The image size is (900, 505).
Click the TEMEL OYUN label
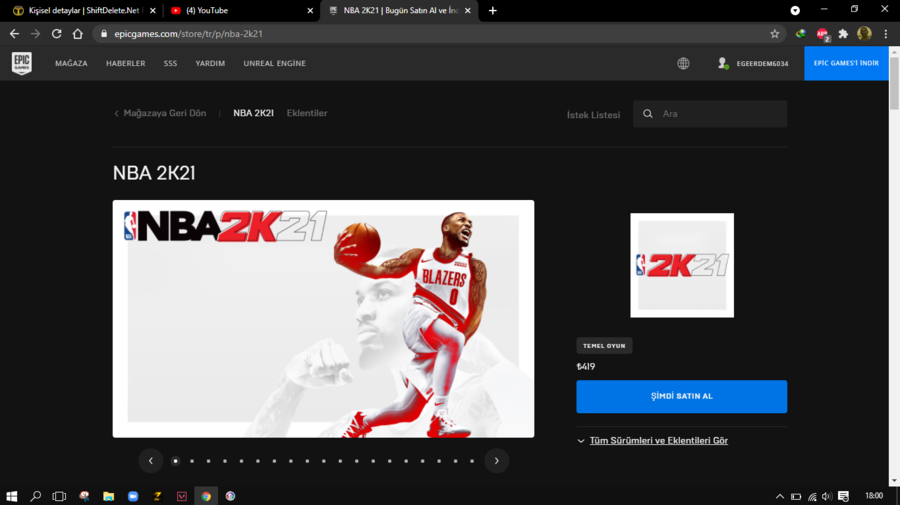[604, 345]
